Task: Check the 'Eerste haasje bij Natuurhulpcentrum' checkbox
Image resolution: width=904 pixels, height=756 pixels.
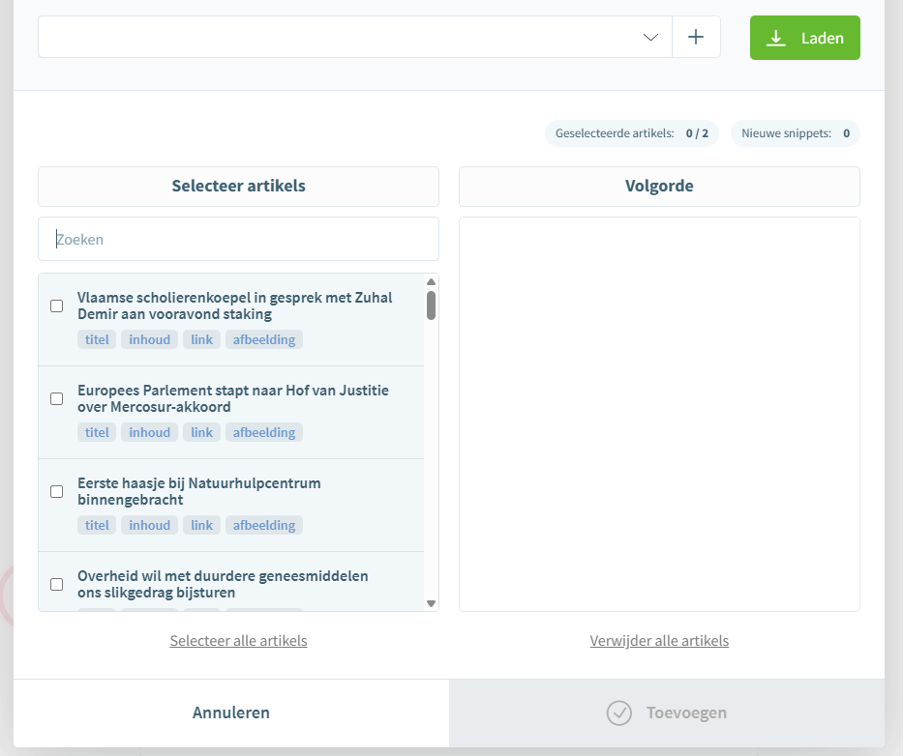Action: point(57,491)
